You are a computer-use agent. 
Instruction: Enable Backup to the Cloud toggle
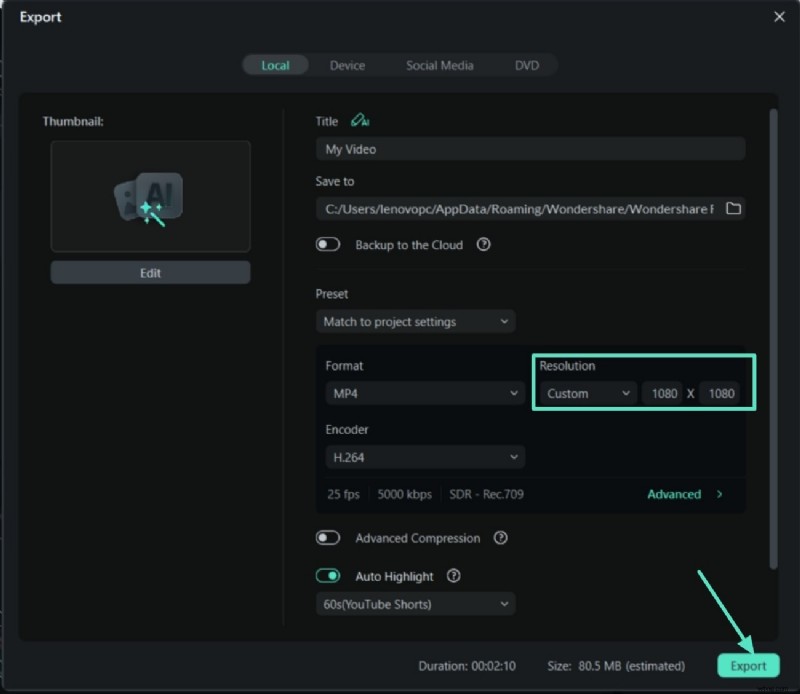click(x=328, y=245)
